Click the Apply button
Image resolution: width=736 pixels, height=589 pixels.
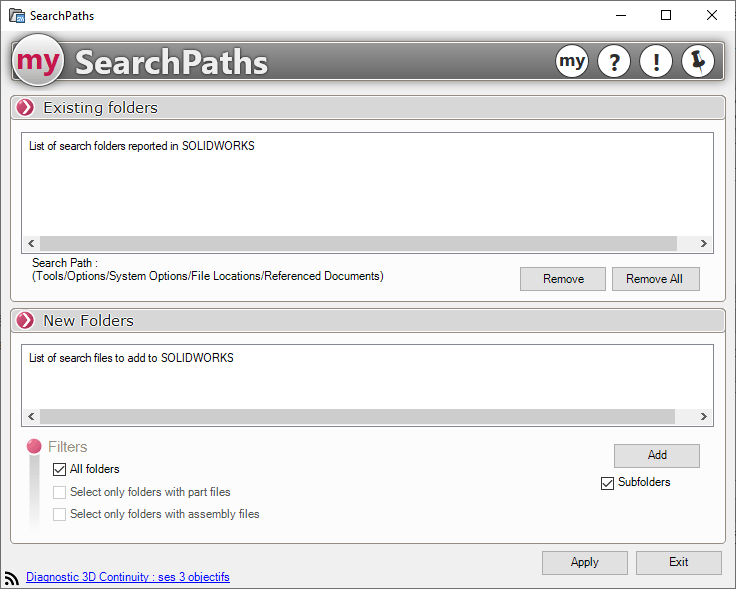[585, 563]
